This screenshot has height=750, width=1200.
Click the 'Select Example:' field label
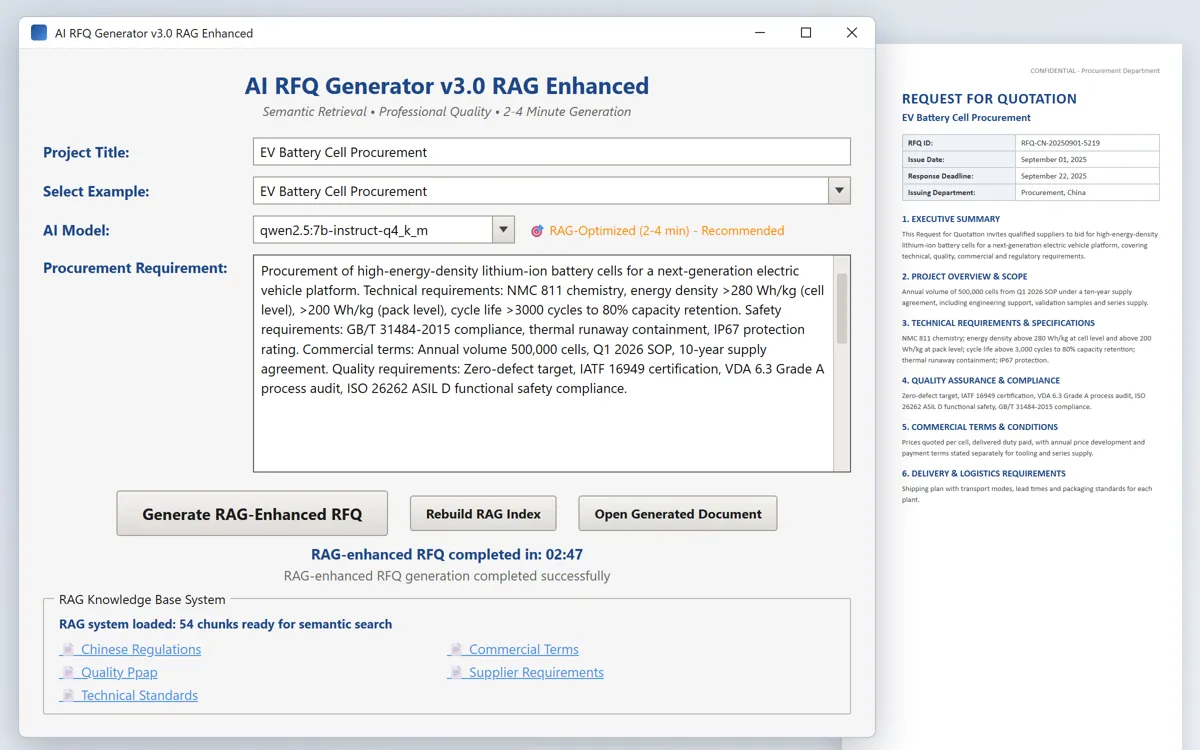point(96,191)
